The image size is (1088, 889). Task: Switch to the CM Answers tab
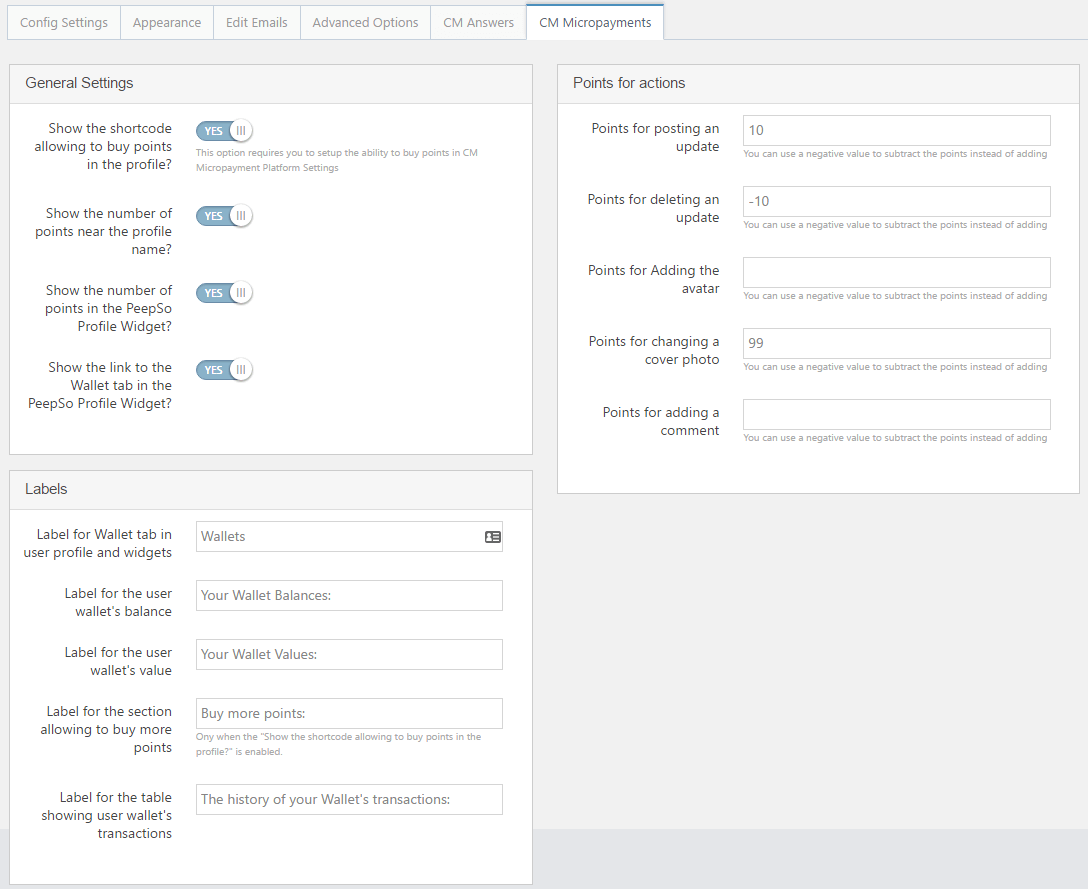click(478, 22)
